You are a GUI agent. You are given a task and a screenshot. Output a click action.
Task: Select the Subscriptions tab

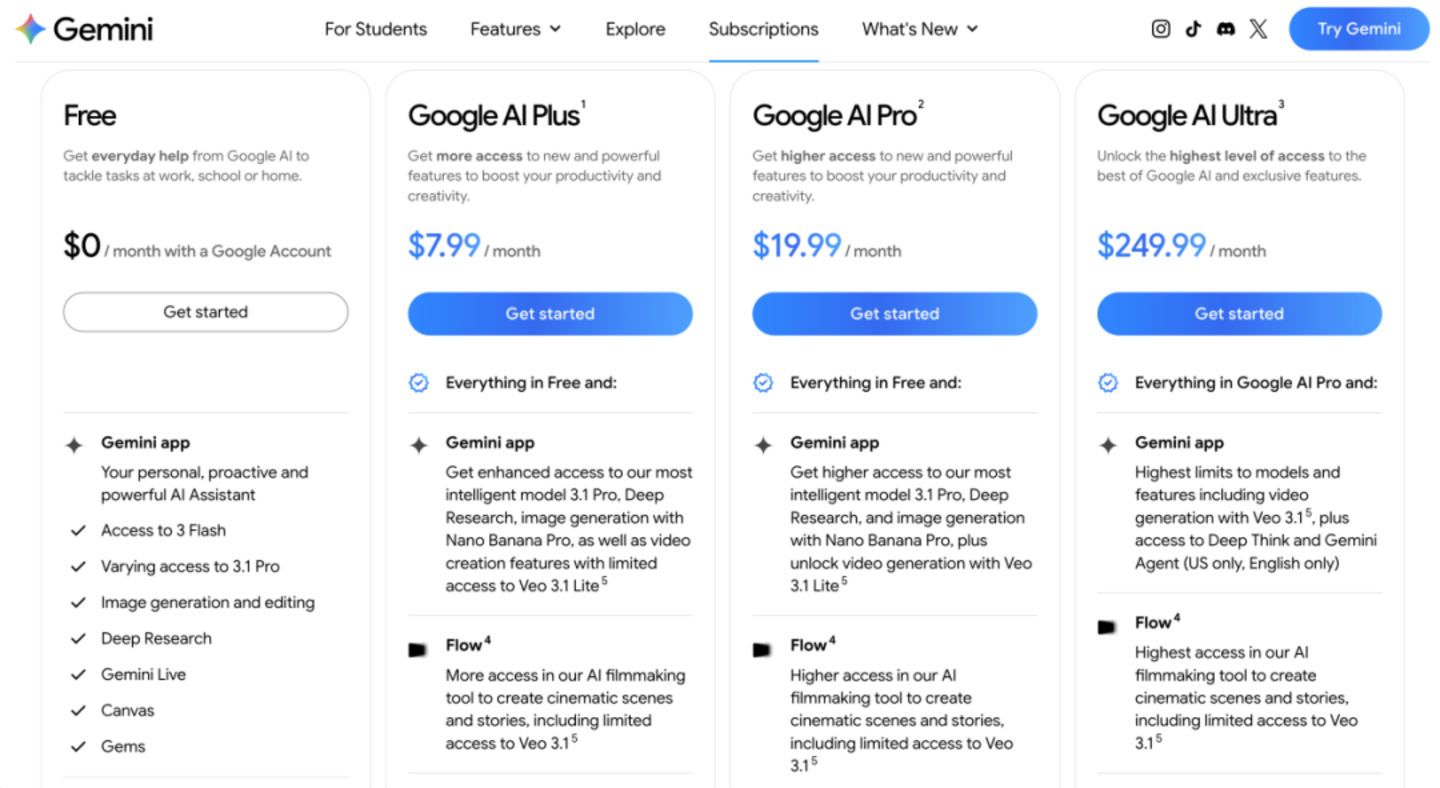764,29
